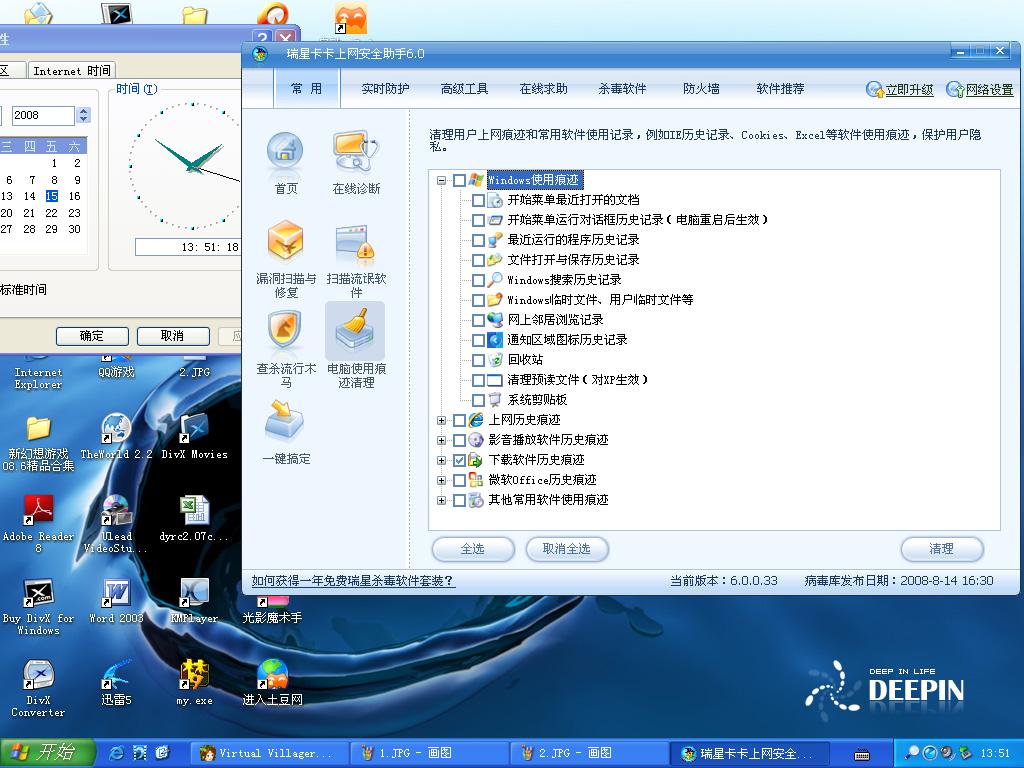Expand 影音播放软件历史痕迹 node
Viewport: 1024px width, 768px height.
(x=441, y=441)
